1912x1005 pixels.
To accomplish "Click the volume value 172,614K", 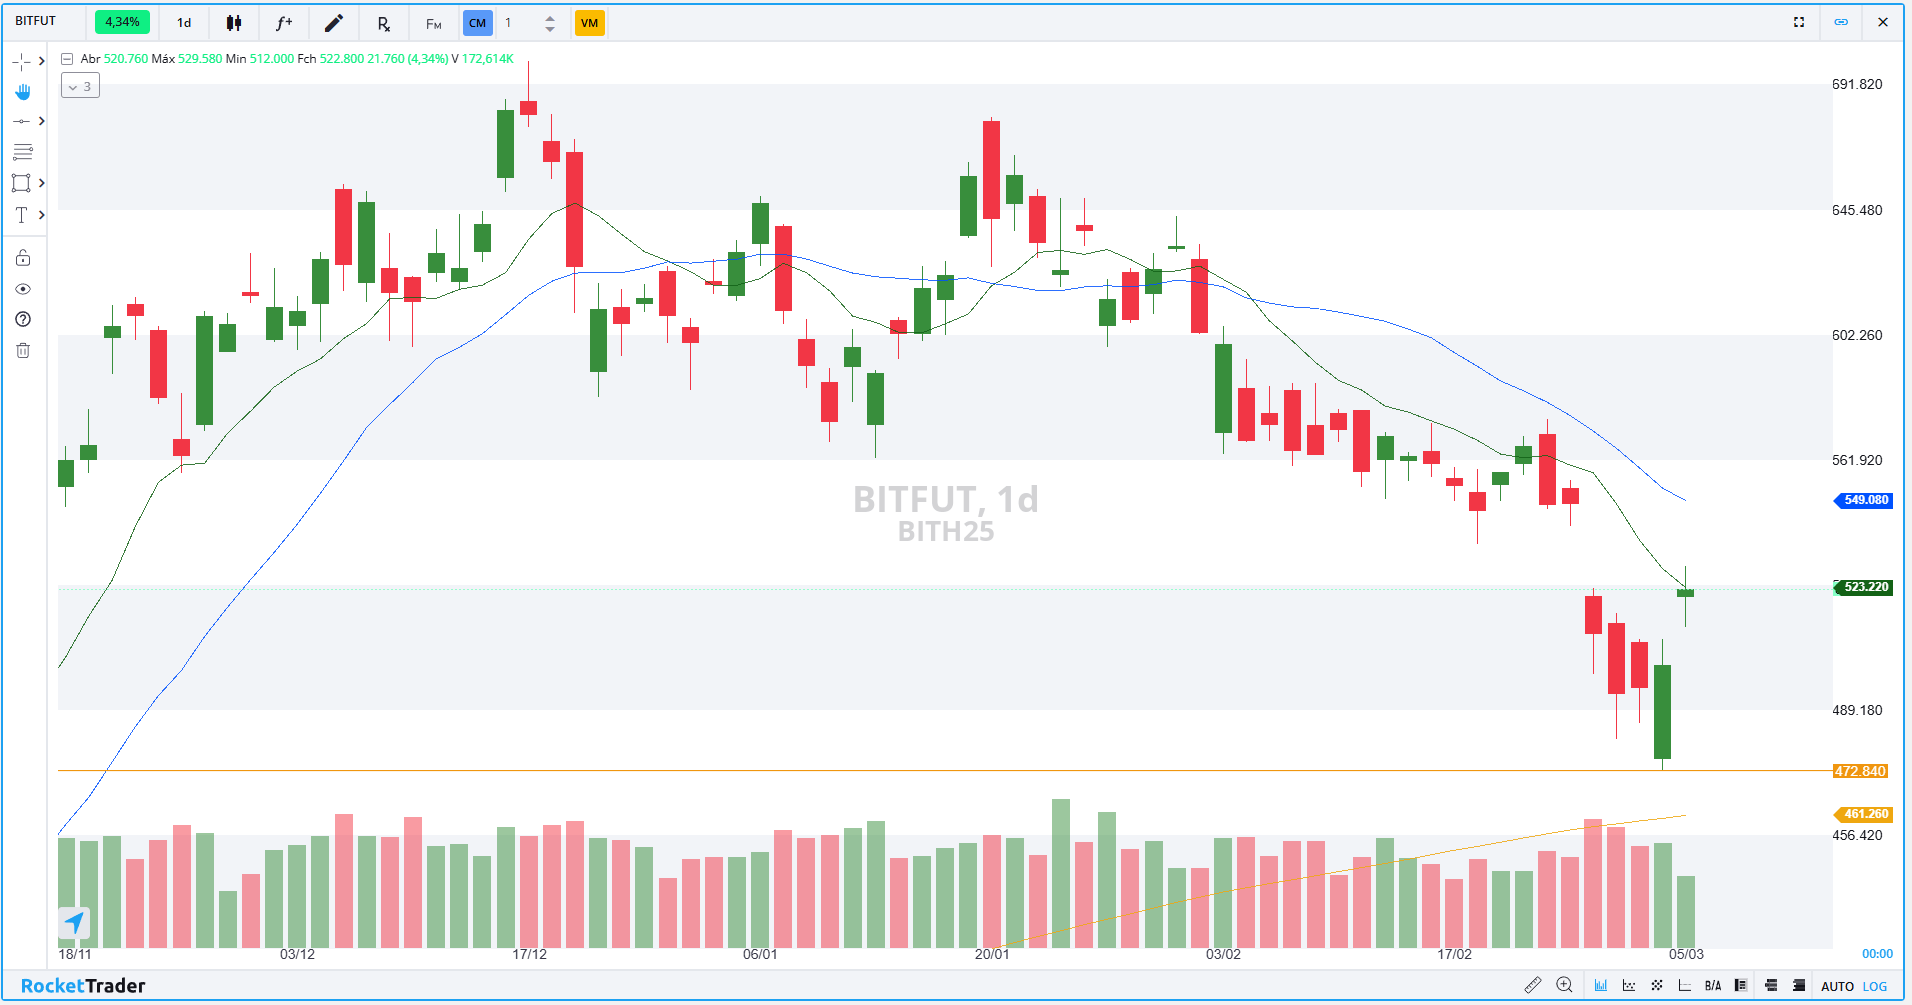I will (x=488, y=59).
